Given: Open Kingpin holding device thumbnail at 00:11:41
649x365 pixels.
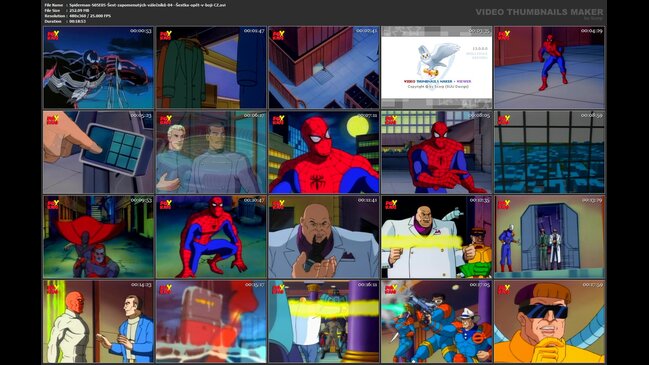Looking at the screenshot, I should [324, 237].
